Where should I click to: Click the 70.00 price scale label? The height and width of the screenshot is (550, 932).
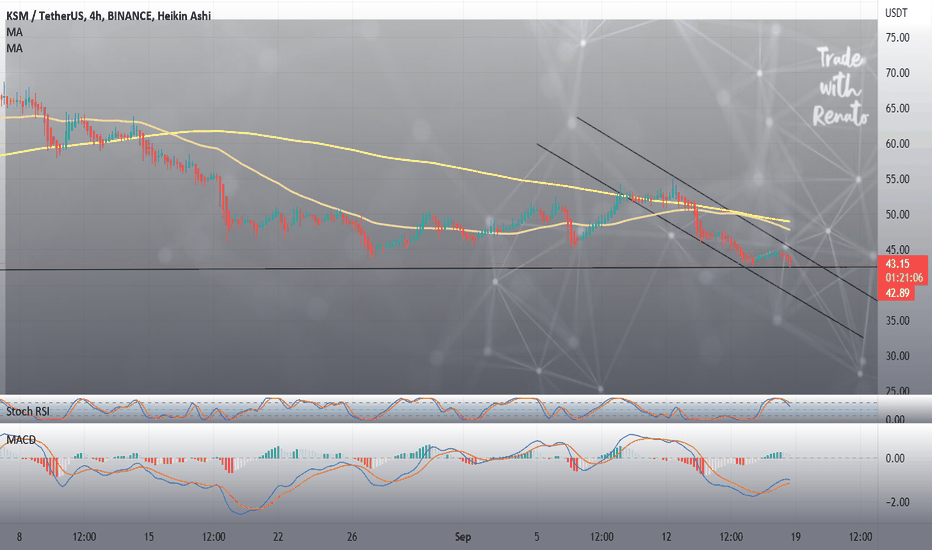(x=898, y=73)
